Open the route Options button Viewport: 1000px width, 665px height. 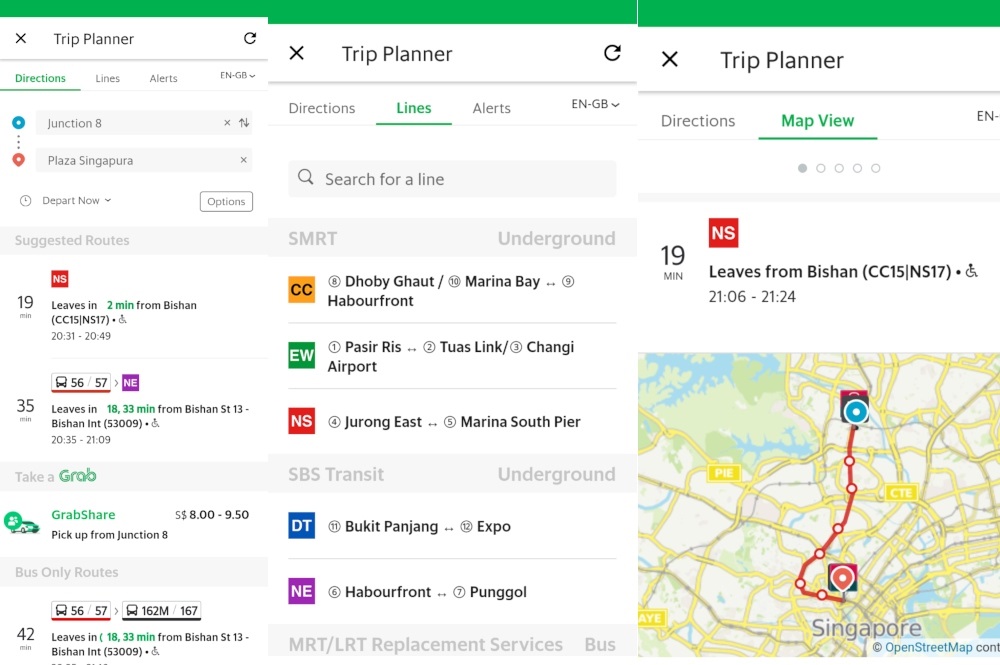226,201
